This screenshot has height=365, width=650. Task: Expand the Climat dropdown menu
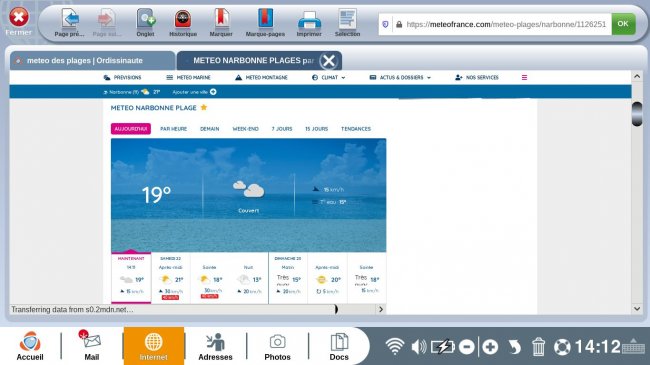328,78
